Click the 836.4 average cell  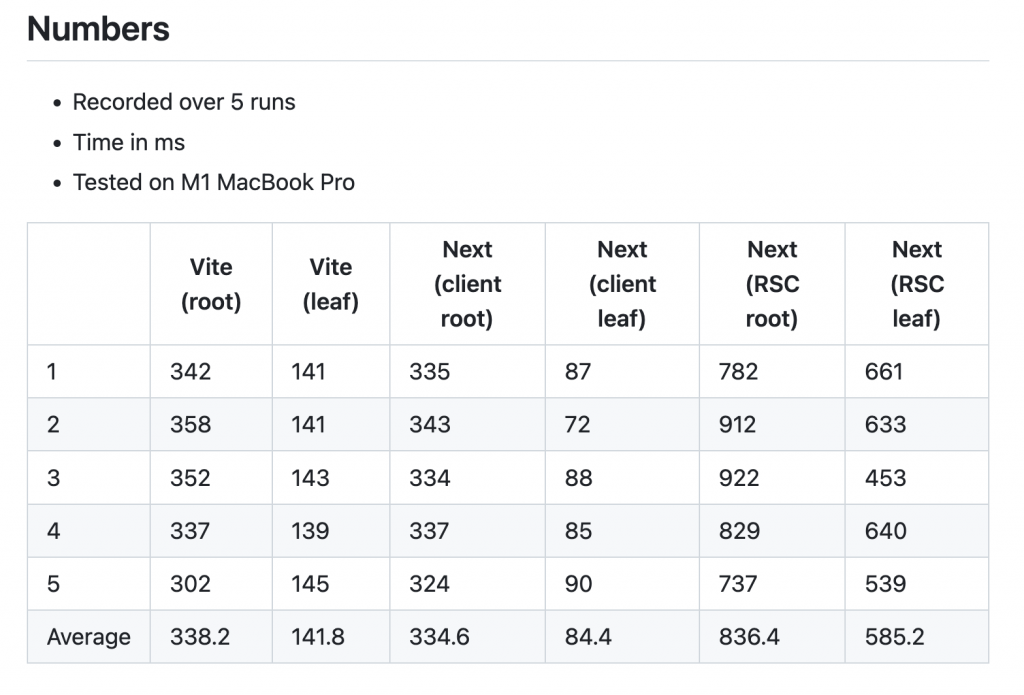pos(748,637)
